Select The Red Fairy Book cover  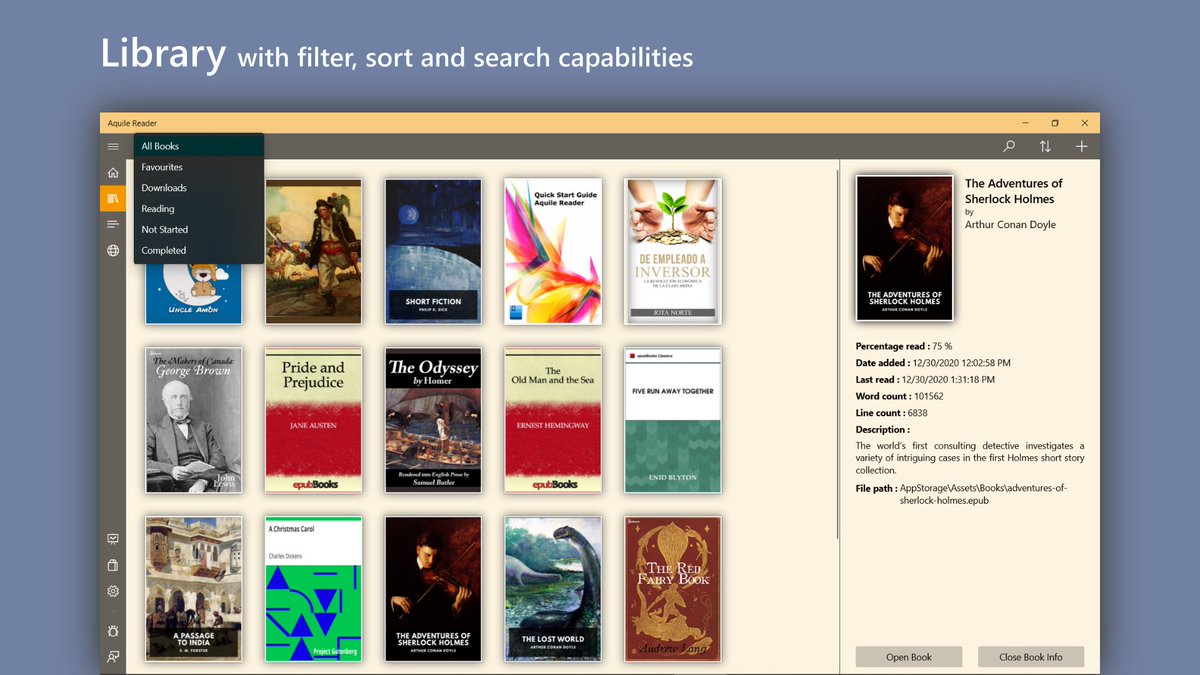[x=674, y=589]
